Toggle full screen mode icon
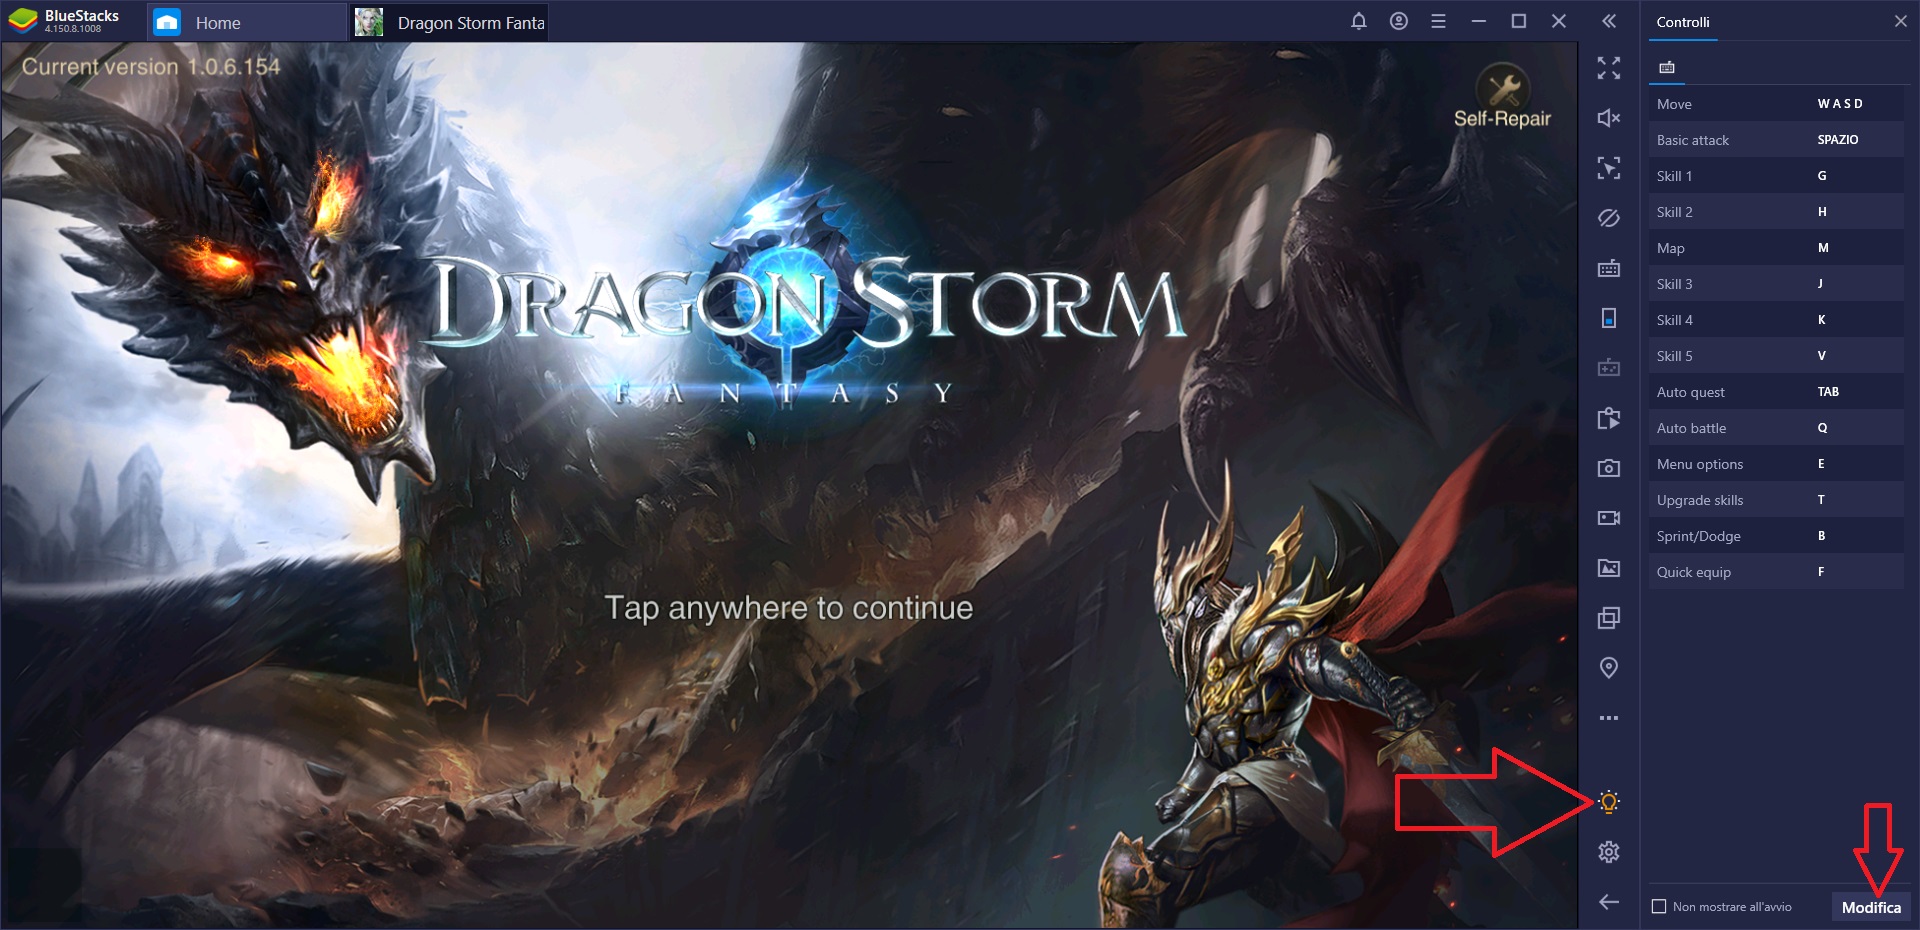The height and width of the screenshot is (930, 1920). click(x=1608, y=68)
